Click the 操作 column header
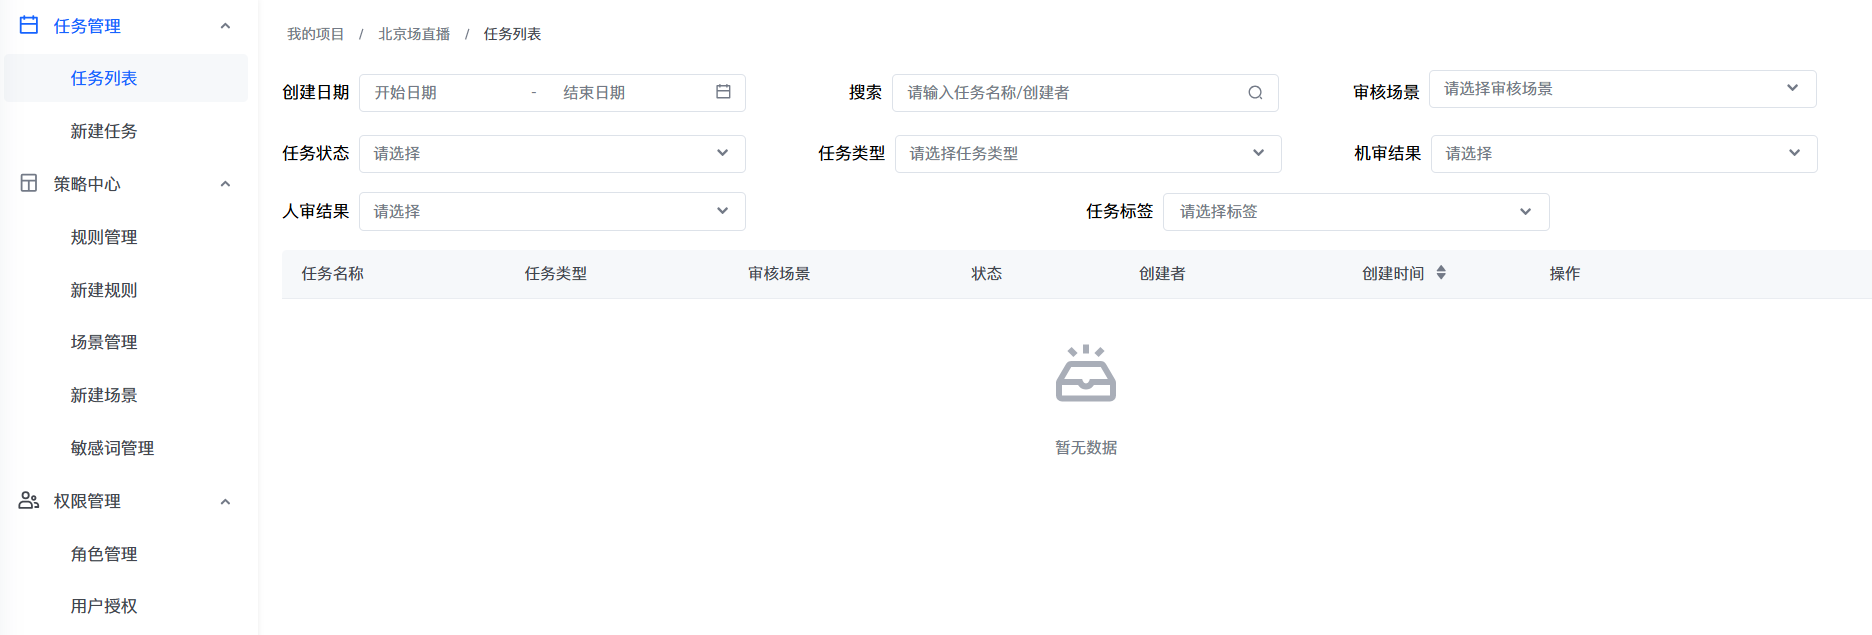This screenshot has width=1872, height=635. pos(1565,273)
